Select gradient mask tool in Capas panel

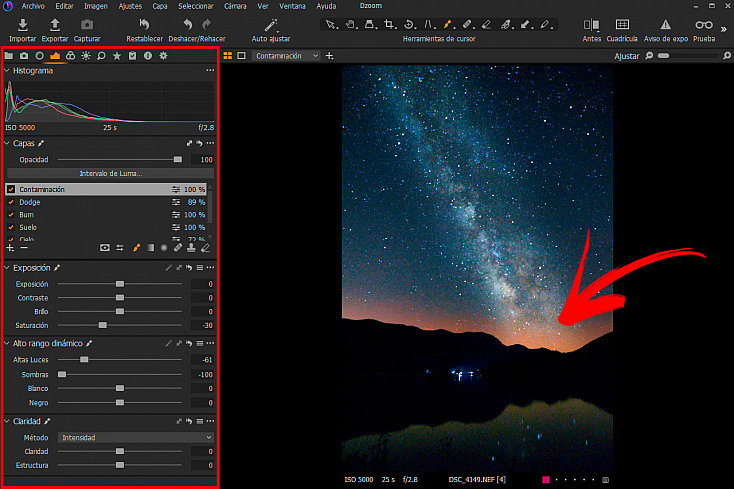tap(150, 248)
